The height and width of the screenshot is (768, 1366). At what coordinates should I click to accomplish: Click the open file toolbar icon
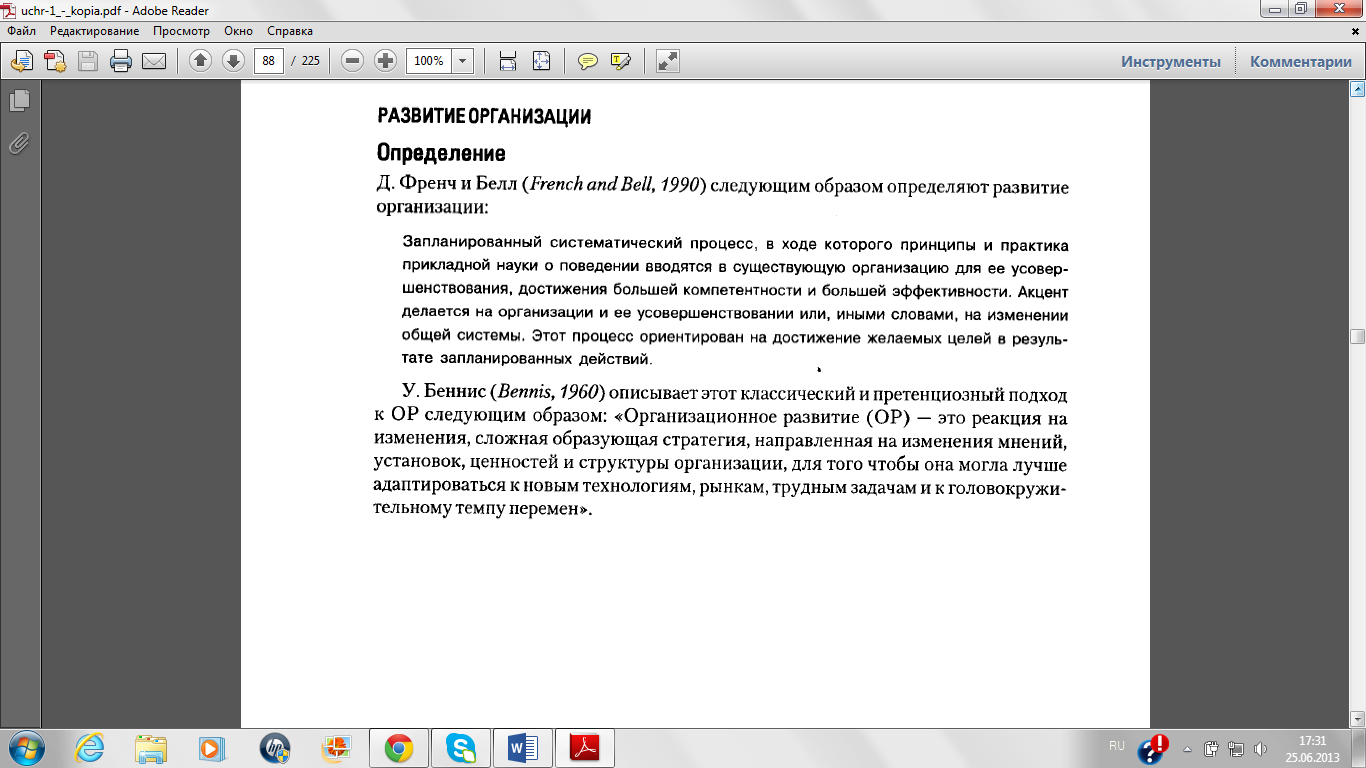coord(21,61)
